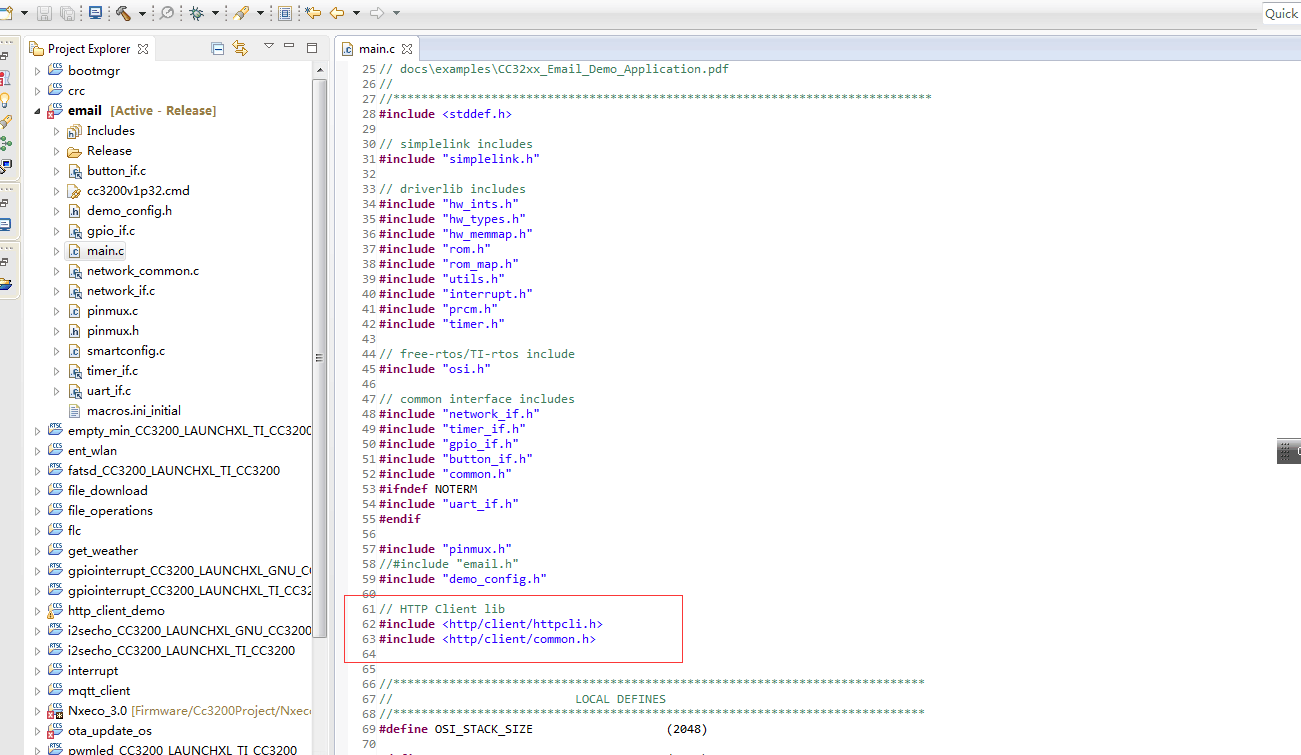1301x755 pixels.
Task: Open the debug bug dropdown arrow
Action: pos(214,13)
